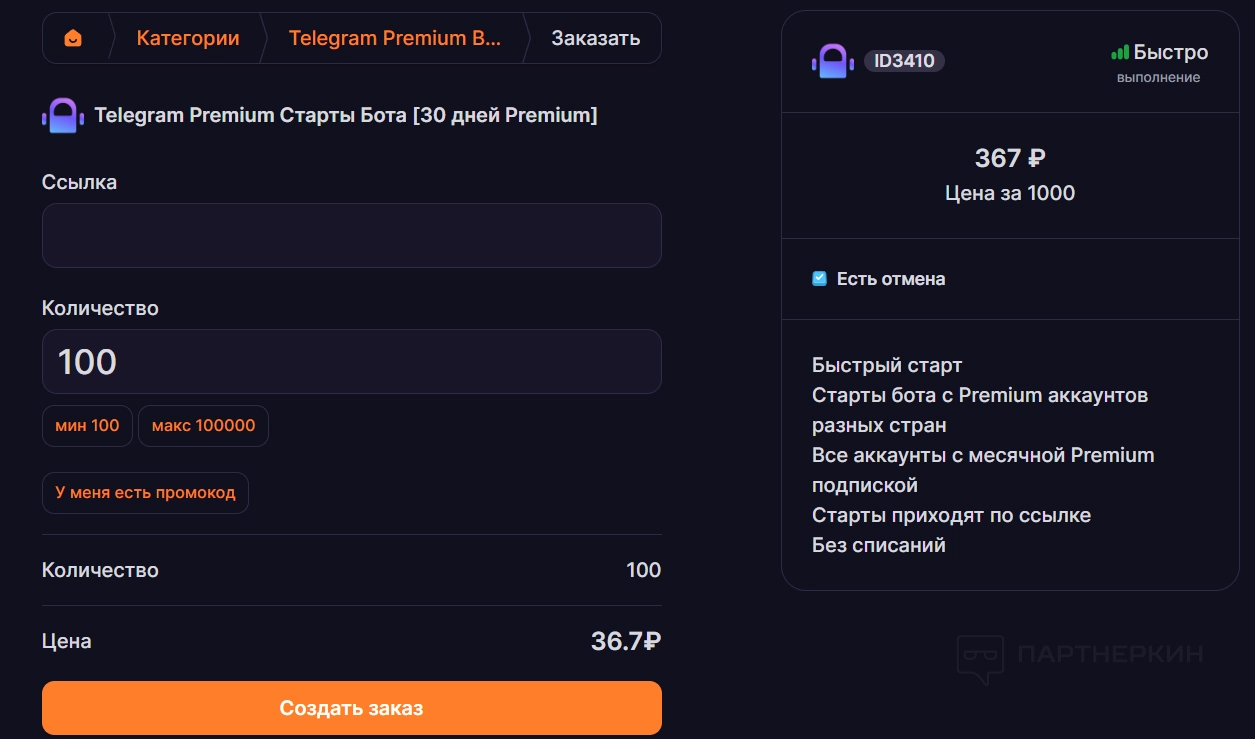The width and height of the screenshot is (1255, 739).
Task: Focus the Ссылка input field
Action: (x=351, y=236)
